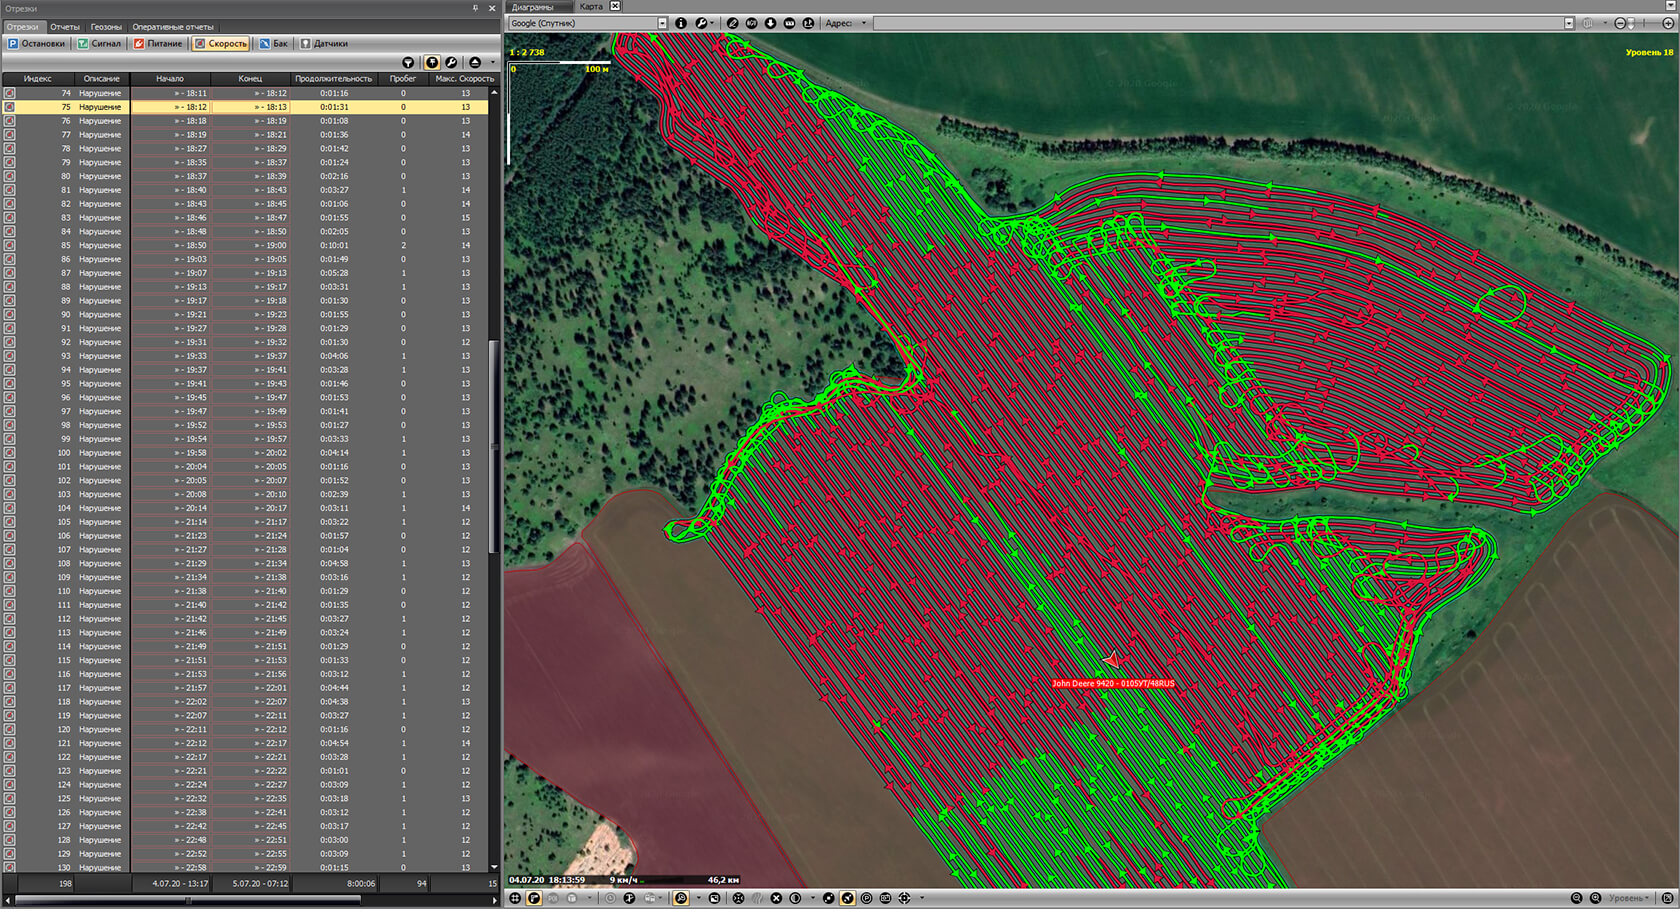Pin the Отрезки panel
The image size is (1680, 914).
[x=475, y=8]
